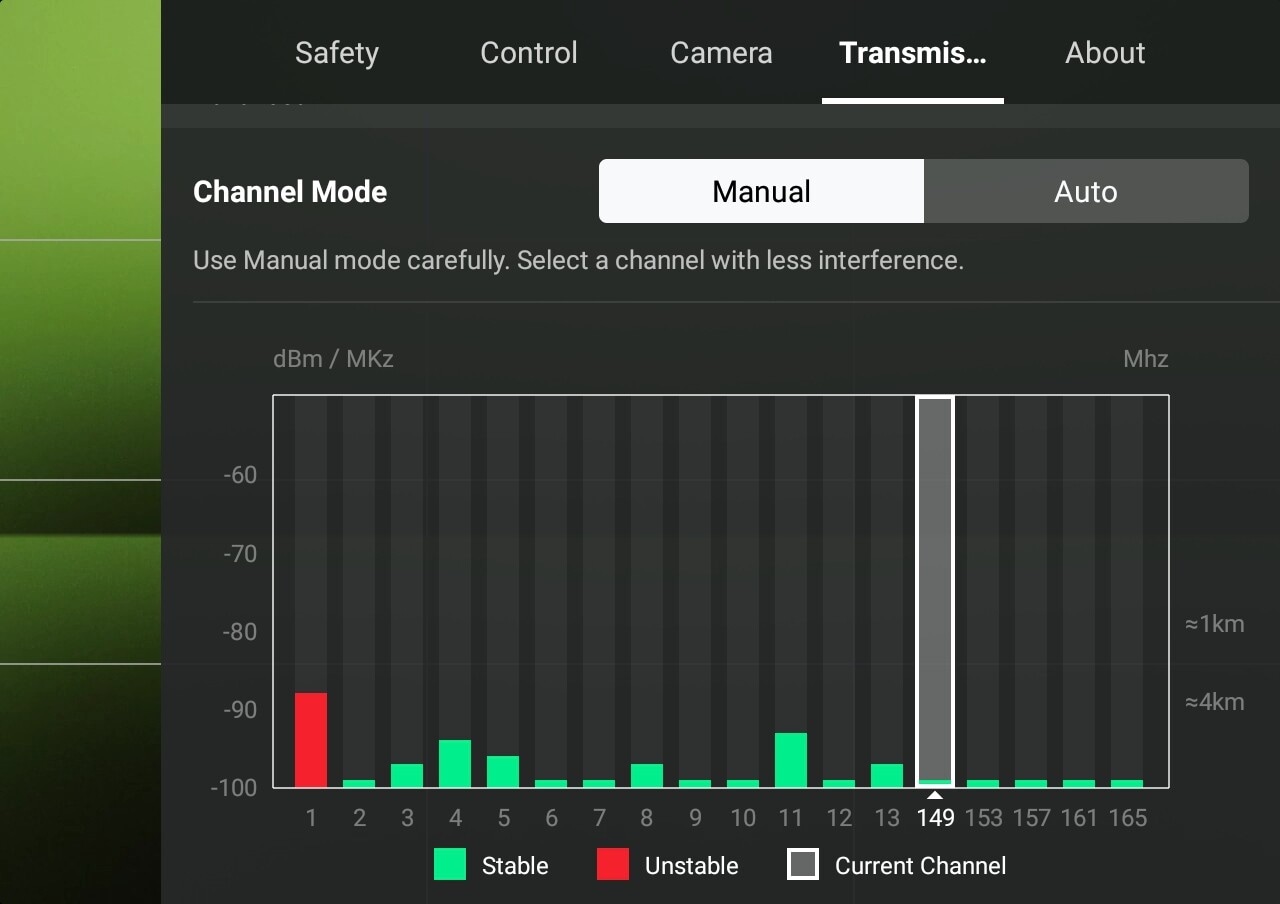The width and height of the screenshot is (1280, 904).
Task: Click the highlighted current channel 149 bar
Action: pyautogui.click(x=935, y=590)
